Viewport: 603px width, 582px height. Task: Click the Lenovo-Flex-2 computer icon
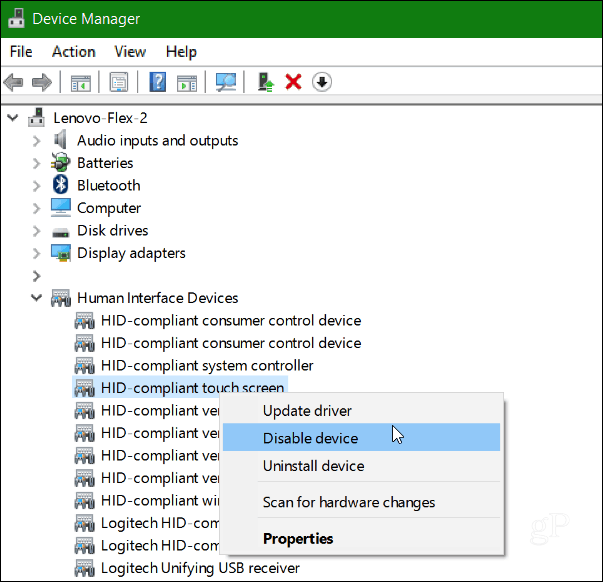37,117
